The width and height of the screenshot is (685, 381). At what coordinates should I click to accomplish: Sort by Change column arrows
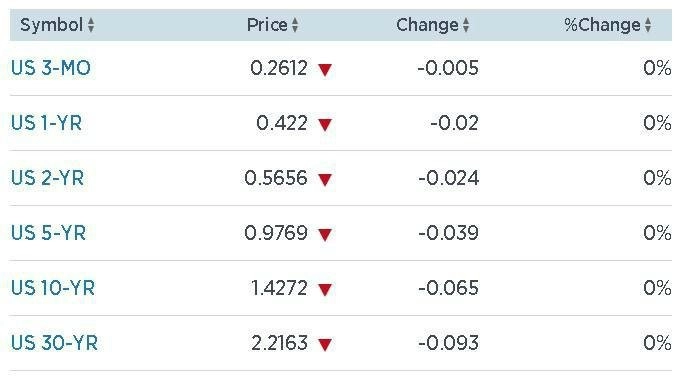click(x=466, y=25)
